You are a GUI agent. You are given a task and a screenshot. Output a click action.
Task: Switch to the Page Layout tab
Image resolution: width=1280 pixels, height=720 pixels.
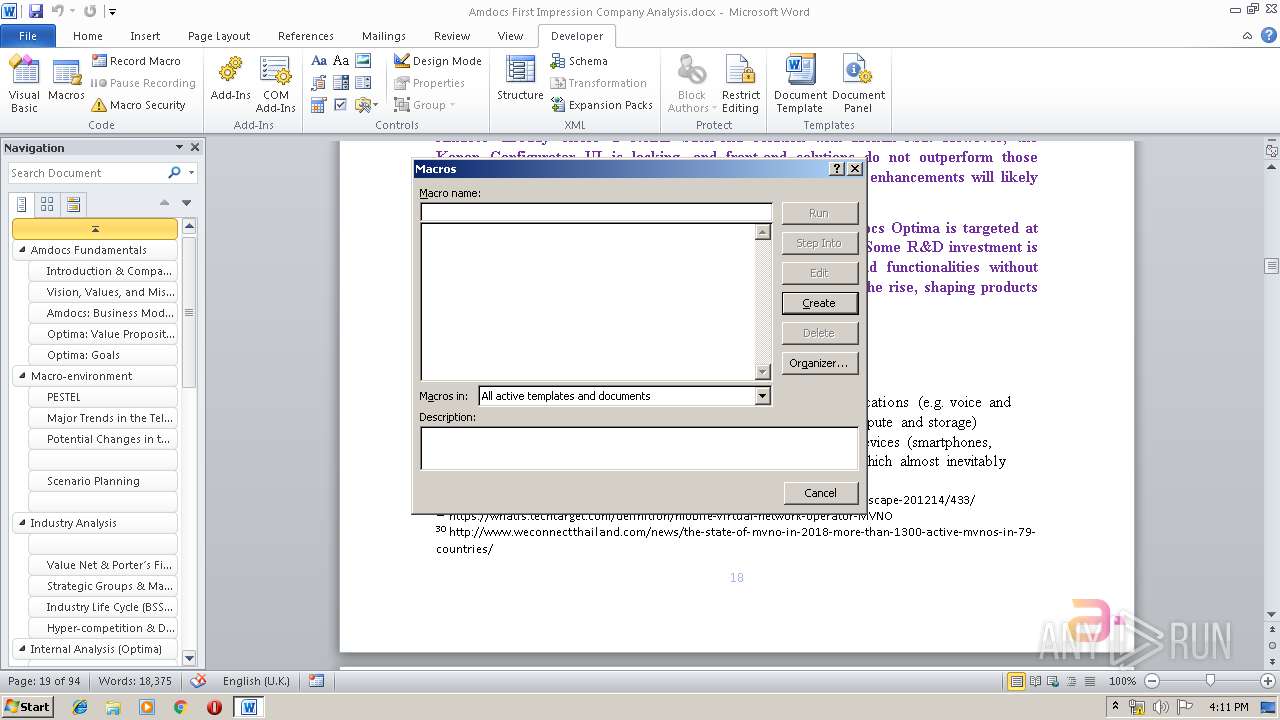coord(219,36)
